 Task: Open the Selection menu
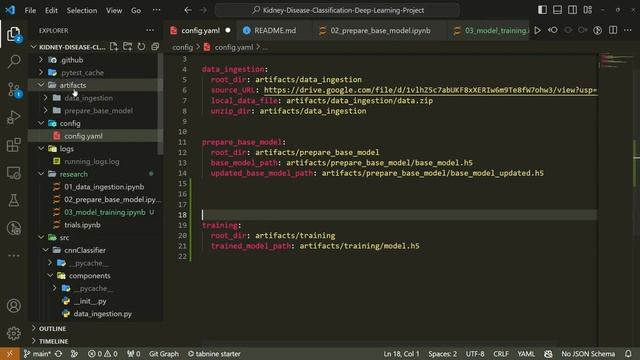coord(82,10)
